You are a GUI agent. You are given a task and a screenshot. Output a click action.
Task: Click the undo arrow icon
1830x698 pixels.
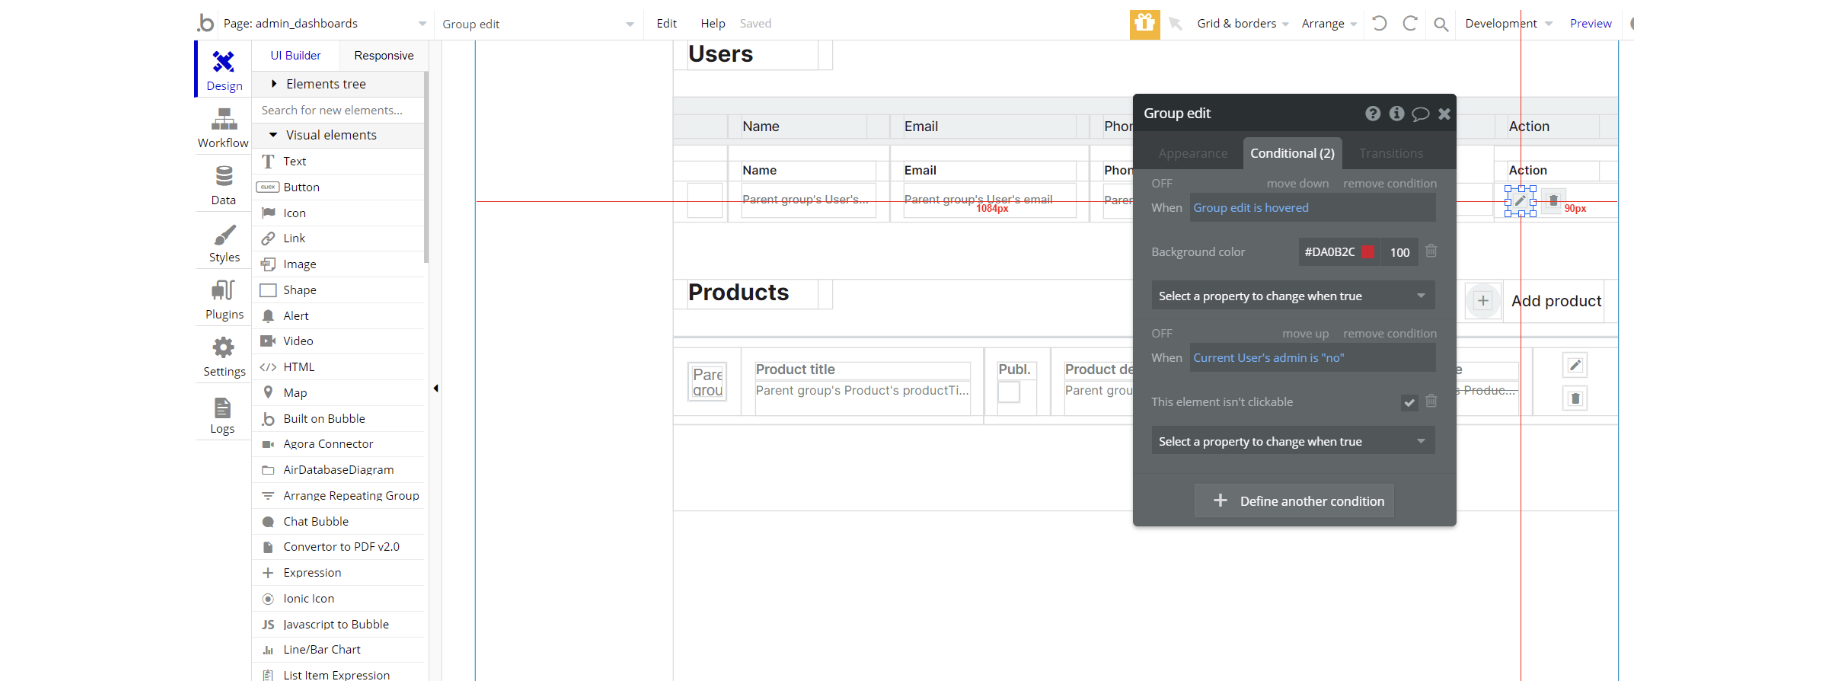1379,24
